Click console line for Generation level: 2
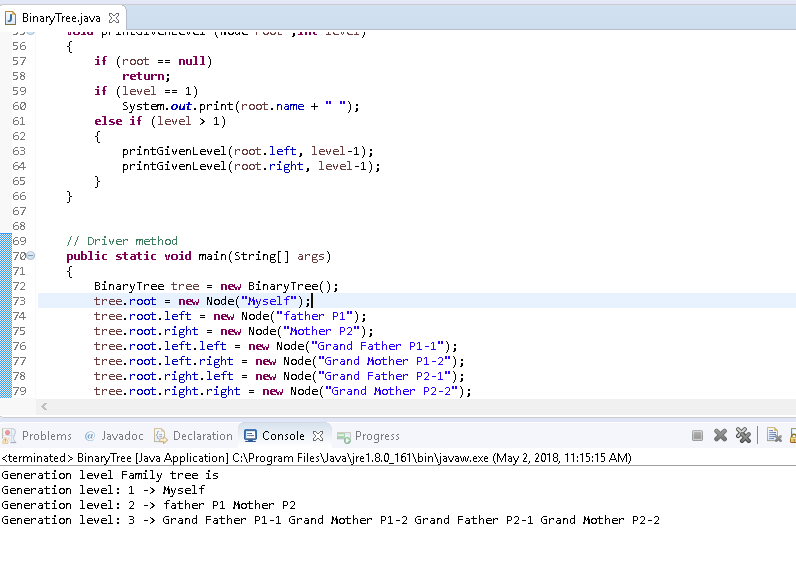 148,505
